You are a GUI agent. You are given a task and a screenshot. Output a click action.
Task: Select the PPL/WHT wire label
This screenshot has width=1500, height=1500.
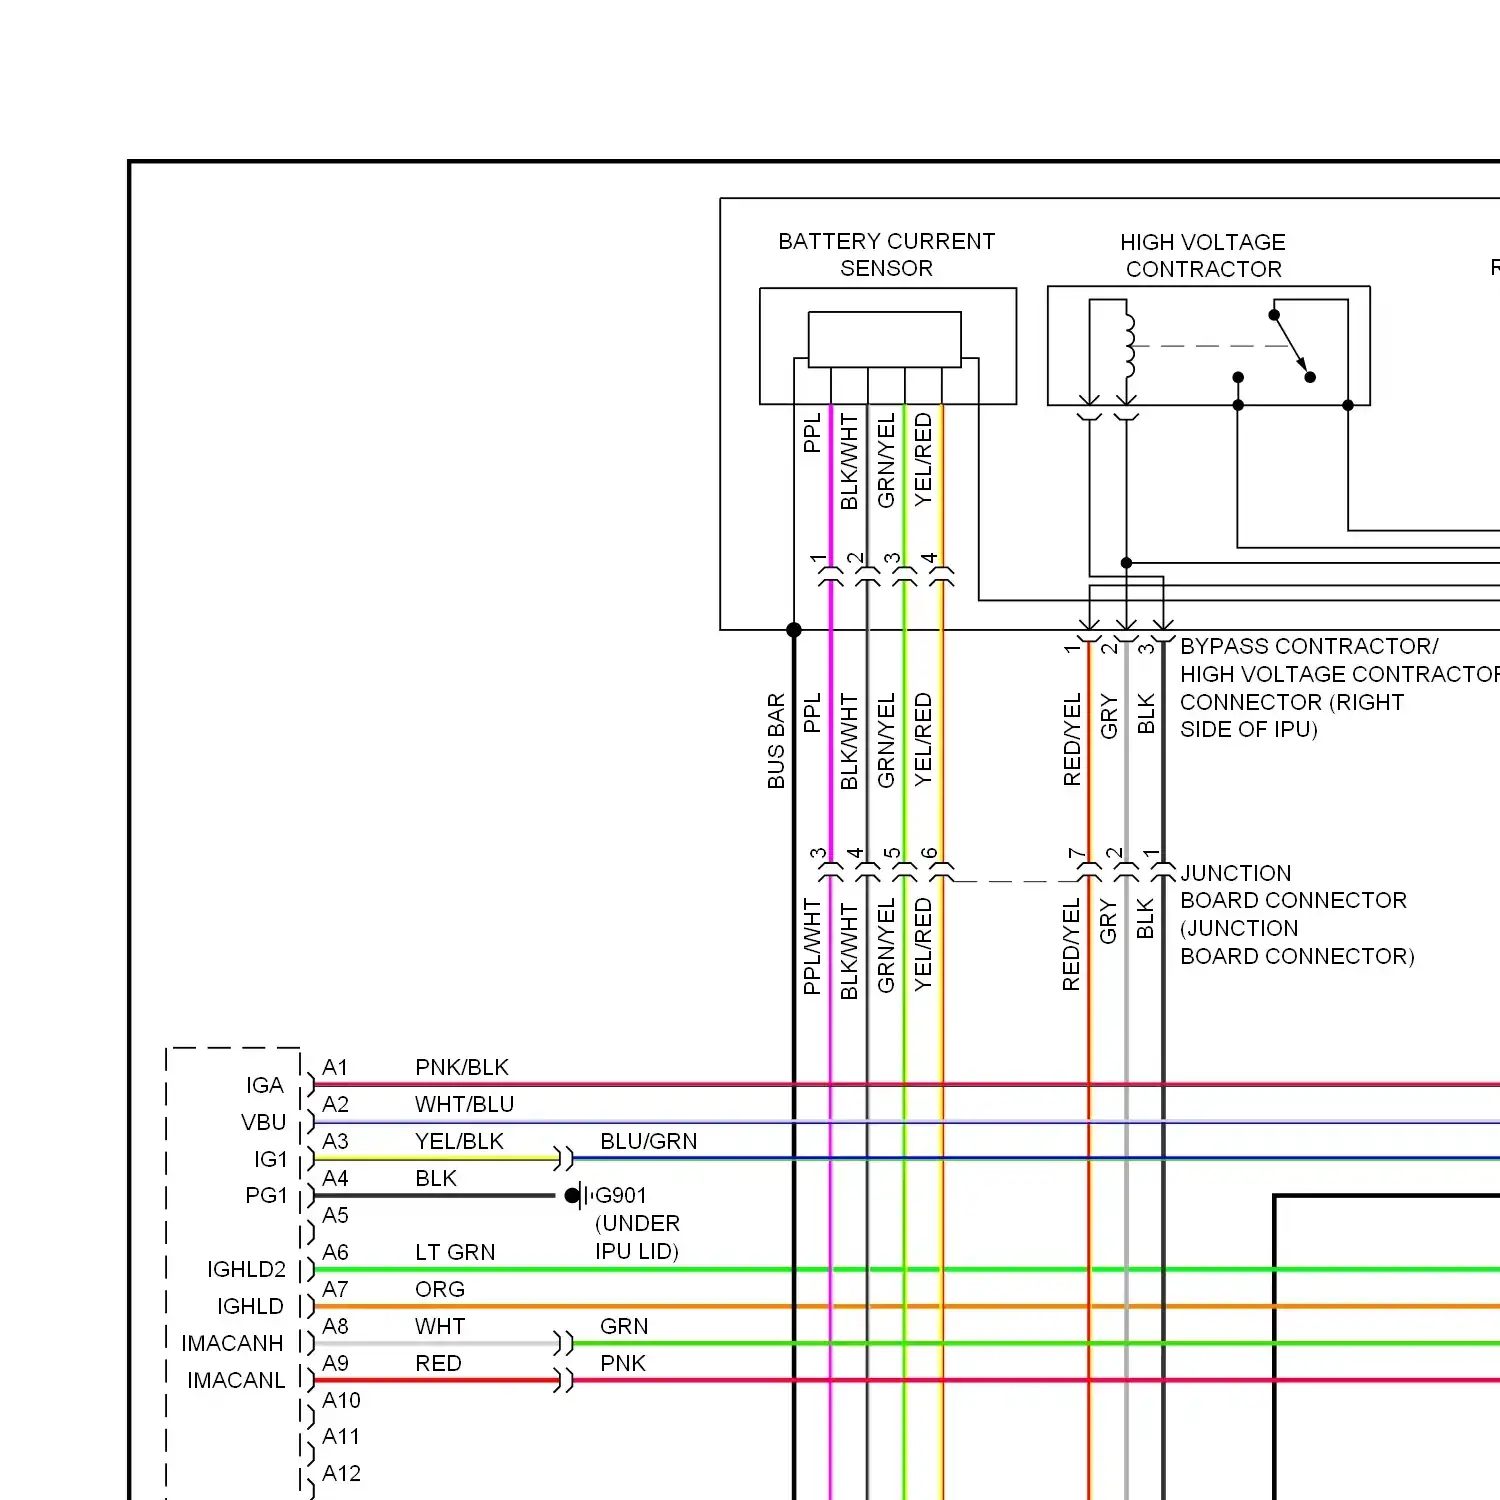pyautogui.click(x=812, y=946)
